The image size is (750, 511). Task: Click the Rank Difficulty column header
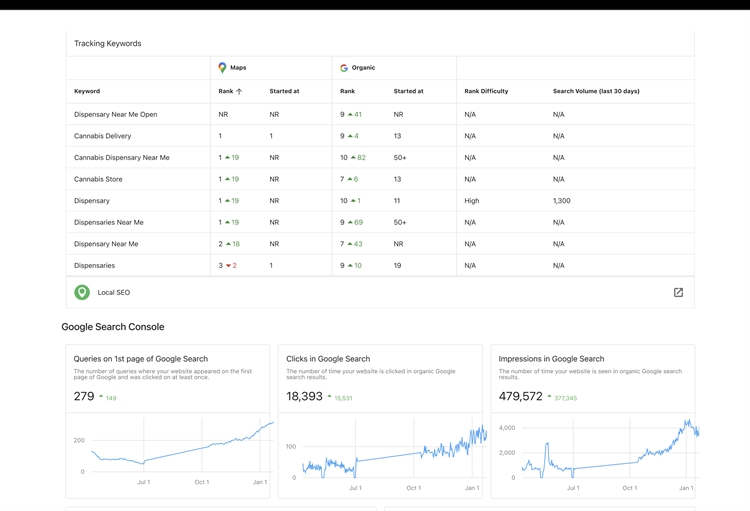coord(486,91)
